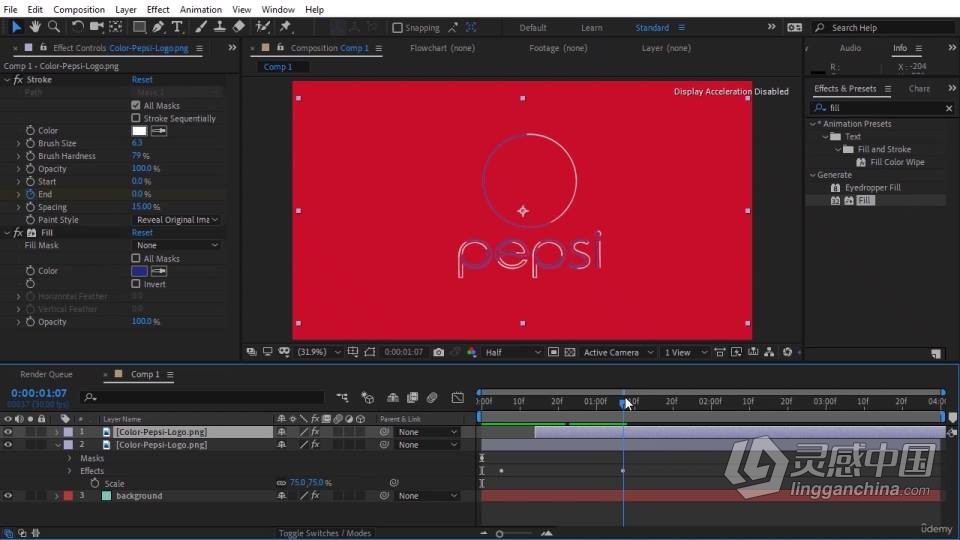Open the 1 View dropdown

tap(686, 353)
